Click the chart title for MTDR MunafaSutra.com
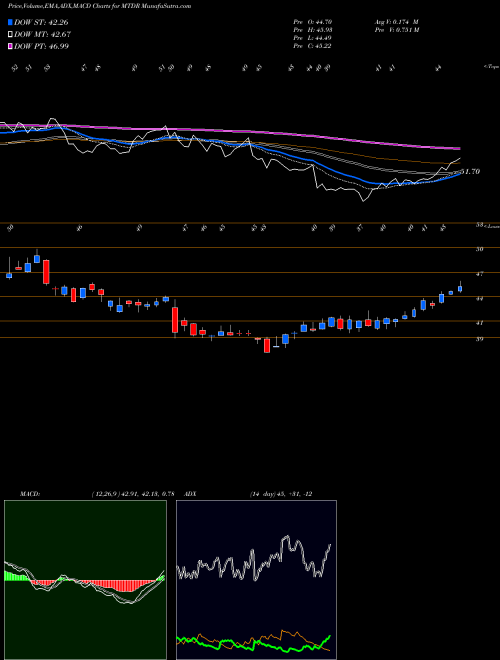The width and height of the screenshot is (500, 660). point(99,6)
